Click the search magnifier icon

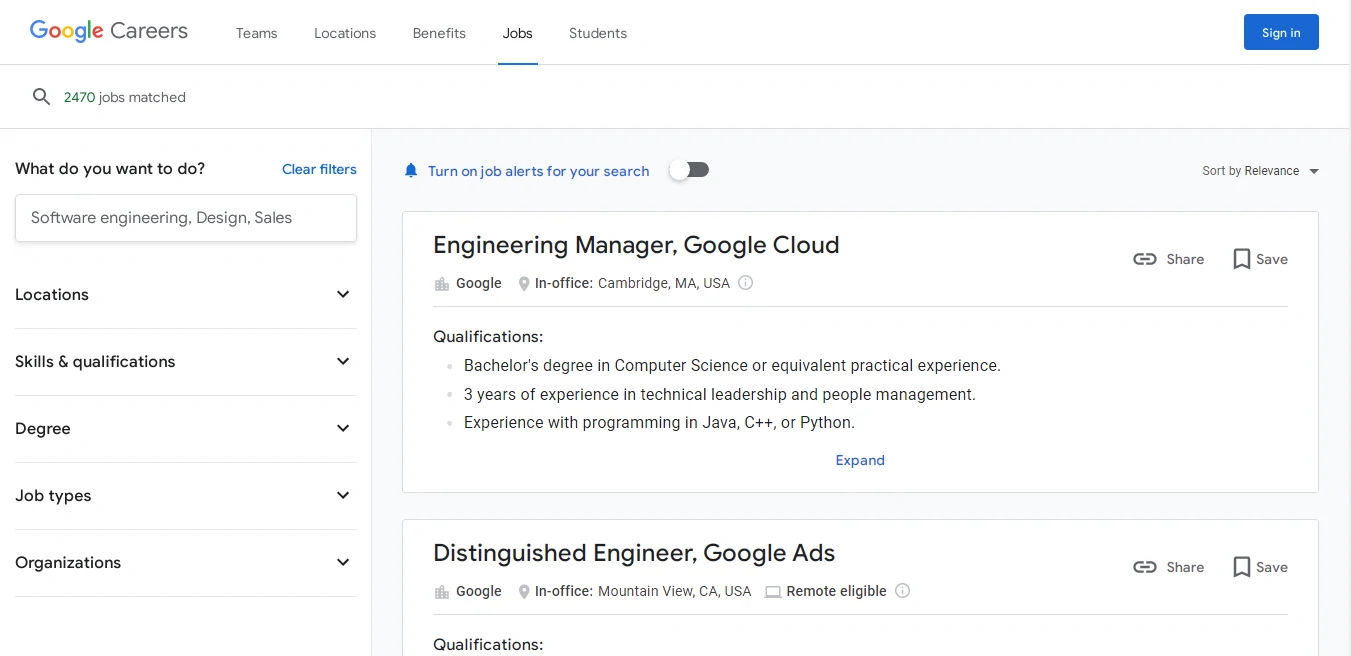(x=41, y=97)
